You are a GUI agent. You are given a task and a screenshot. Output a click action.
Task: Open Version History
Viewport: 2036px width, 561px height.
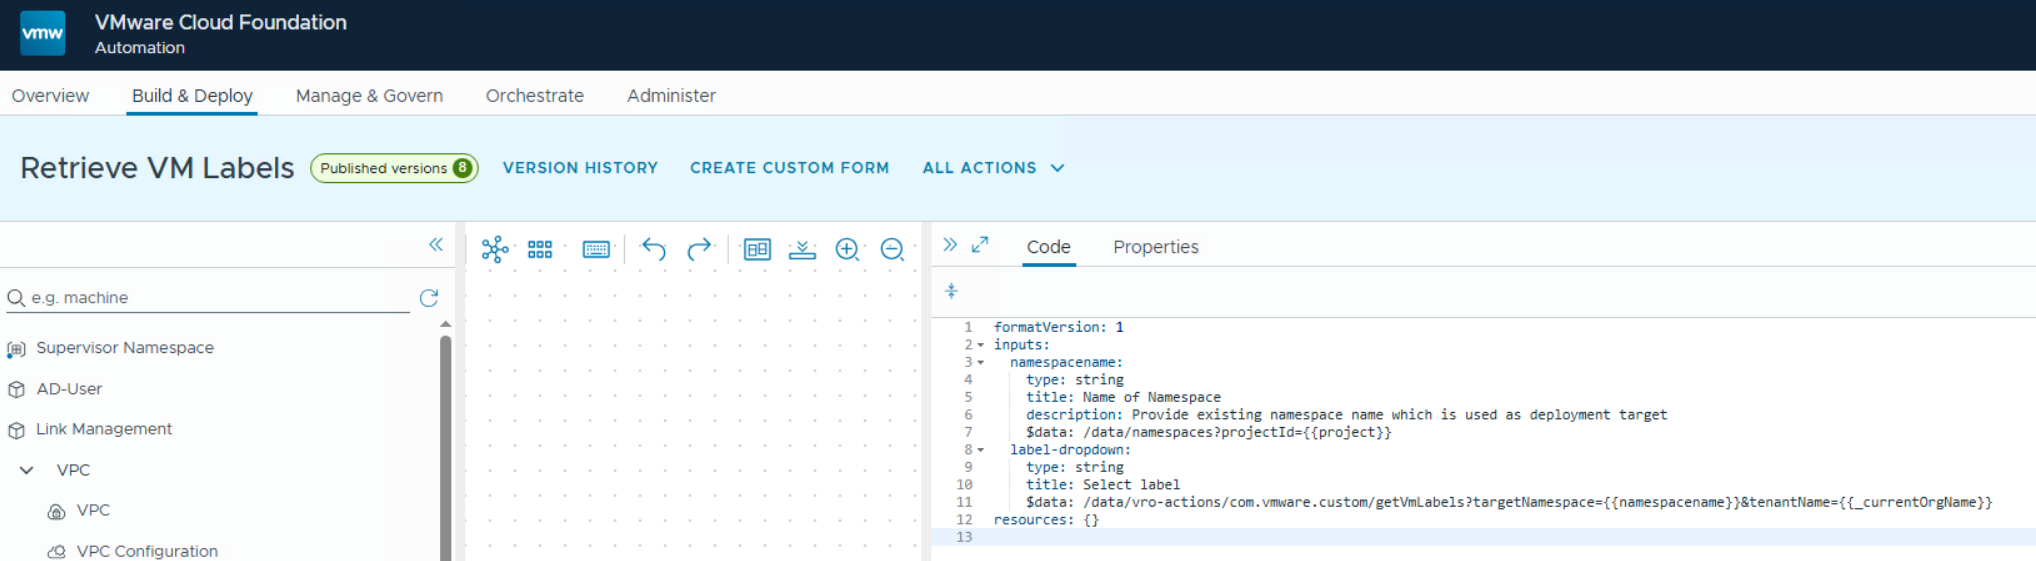coord(580,168)
